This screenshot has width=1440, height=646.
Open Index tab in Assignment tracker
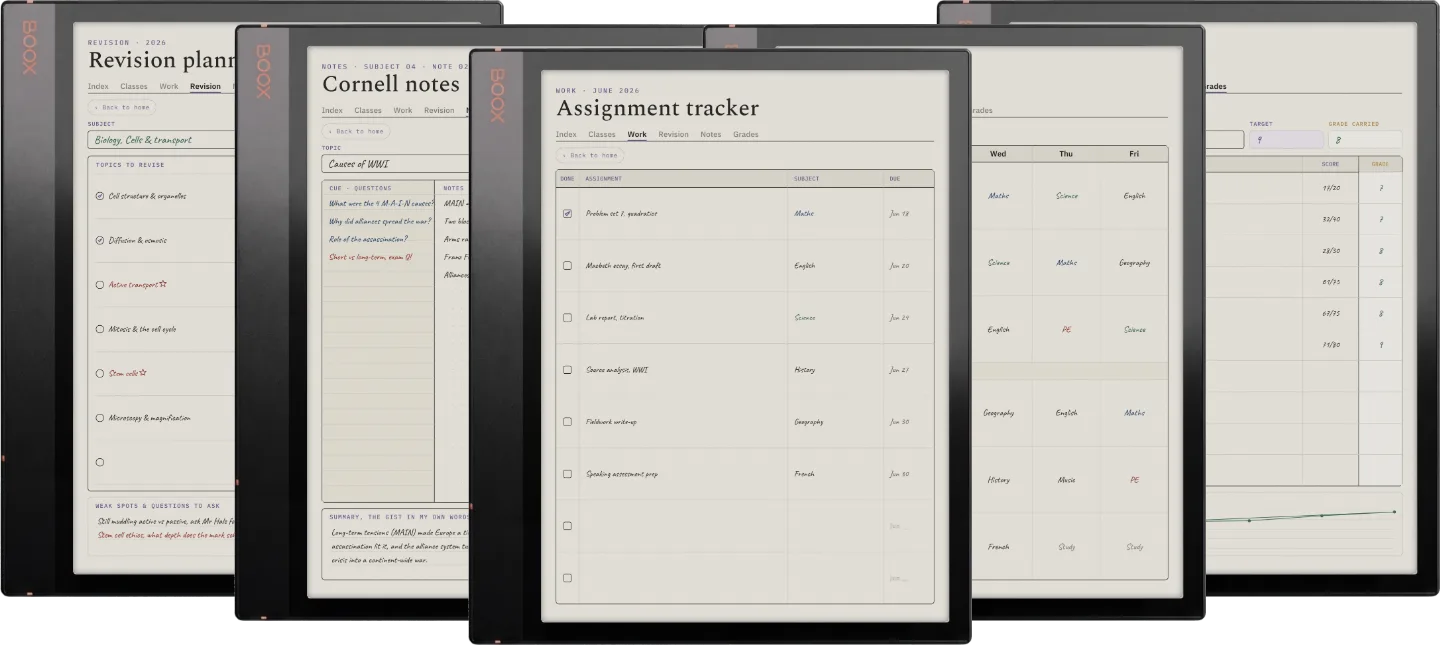click(566, 134)
